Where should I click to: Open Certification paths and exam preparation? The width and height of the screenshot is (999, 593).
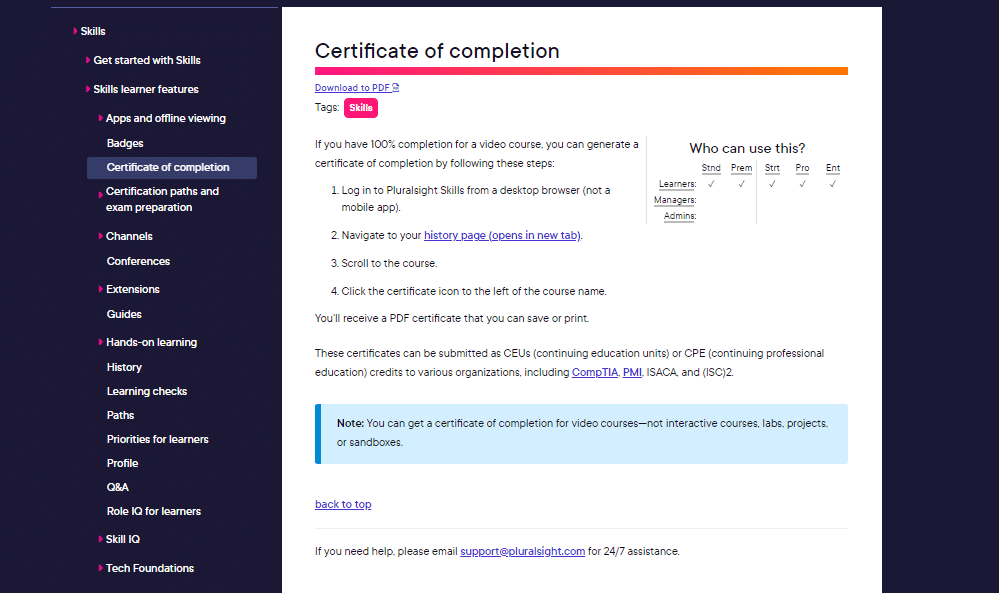162,199
